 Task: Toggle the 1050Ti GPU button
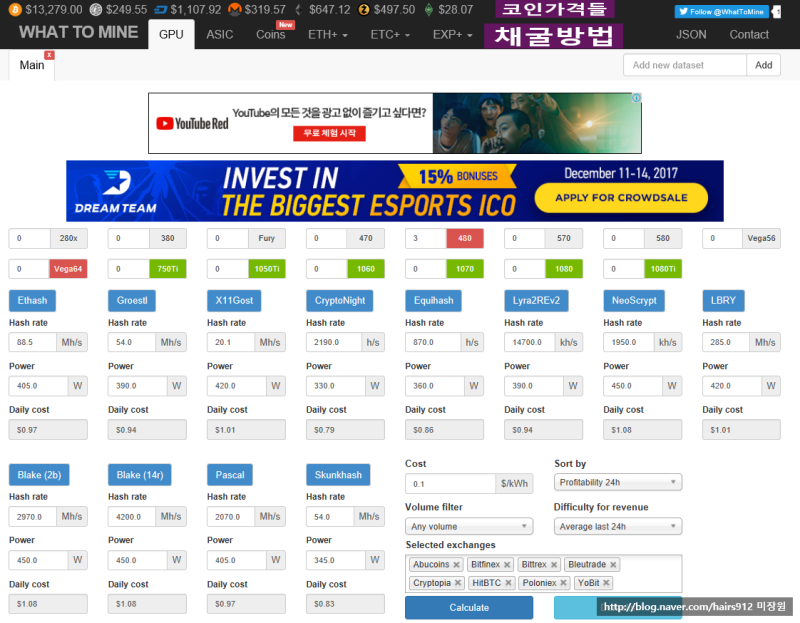[267, 269]
